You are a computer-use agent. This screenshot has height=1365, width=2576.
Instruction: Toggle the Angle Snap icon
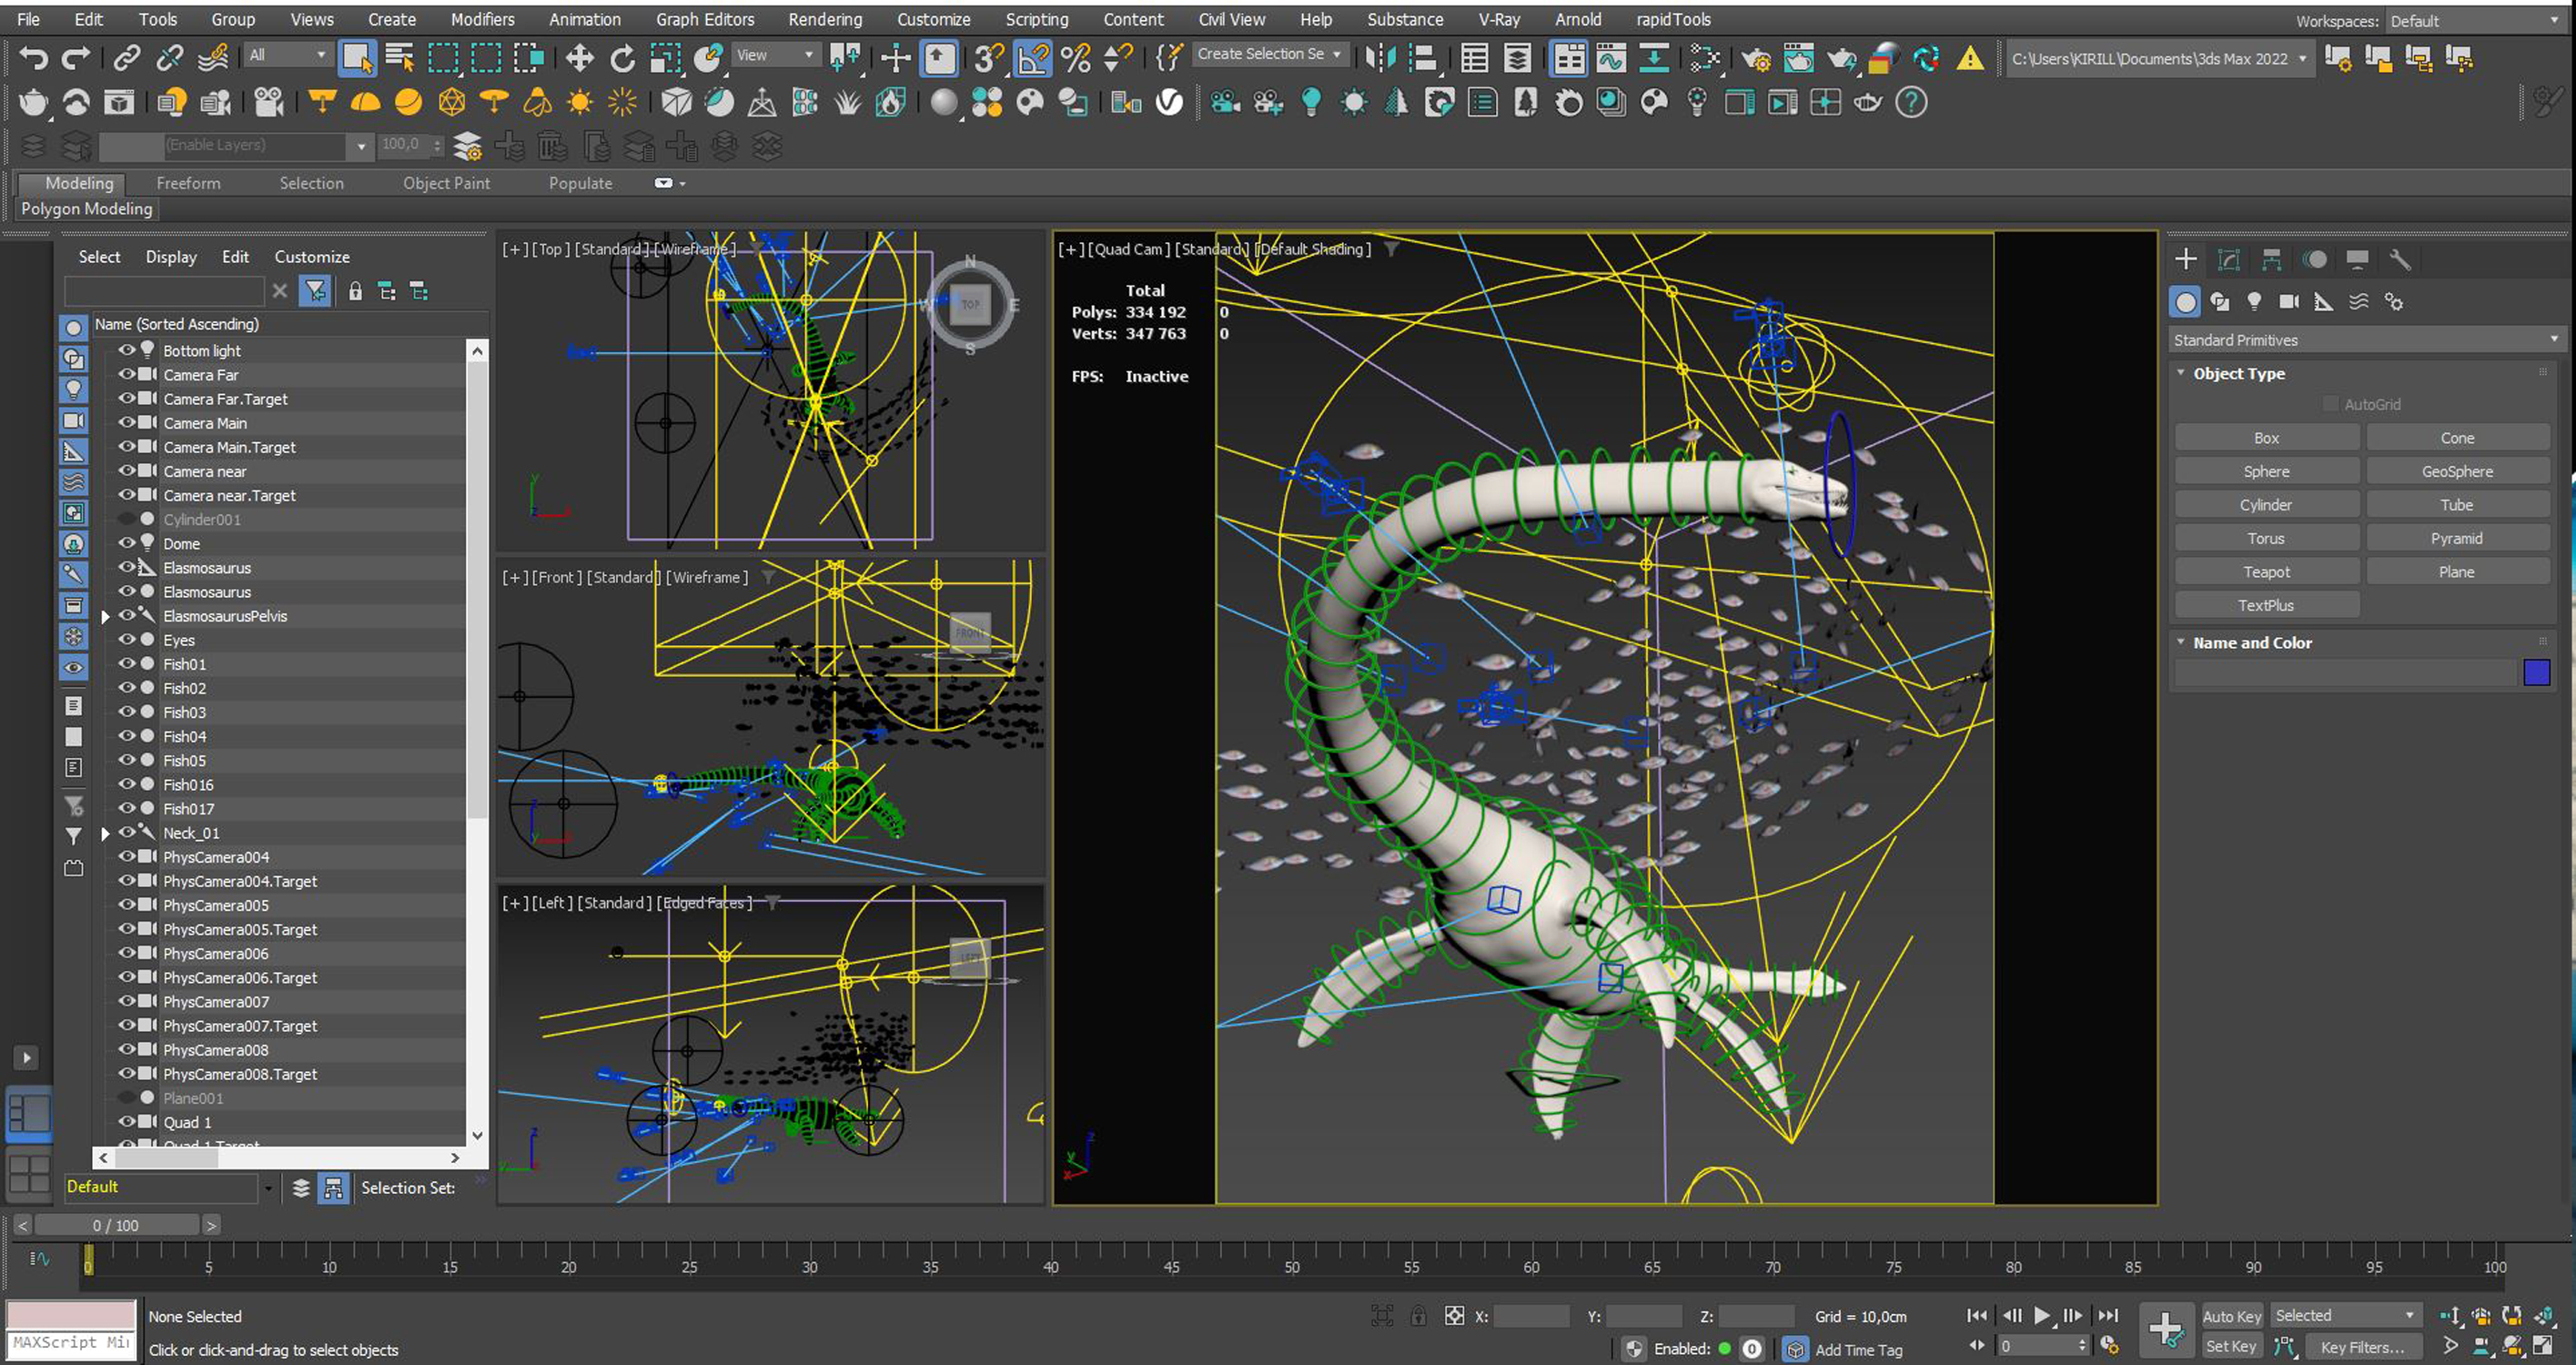tap(1033, 58)
